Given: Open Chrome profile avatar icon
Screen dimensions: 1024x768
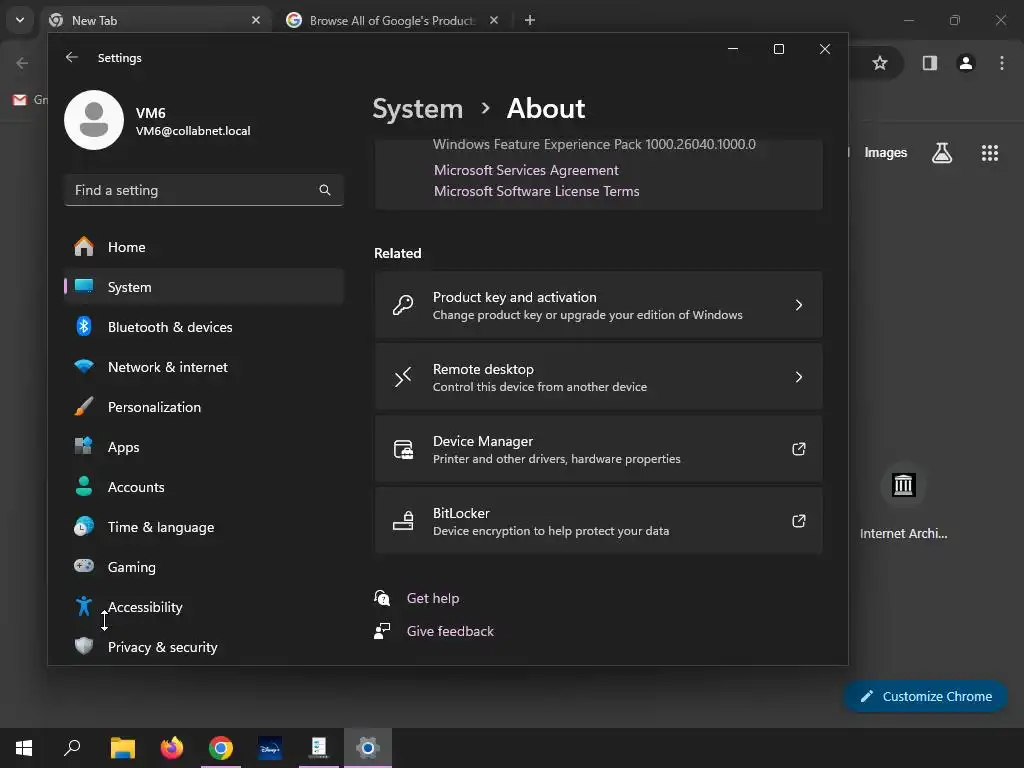Looking at the screenshot, I should click(x=965, y=63).
